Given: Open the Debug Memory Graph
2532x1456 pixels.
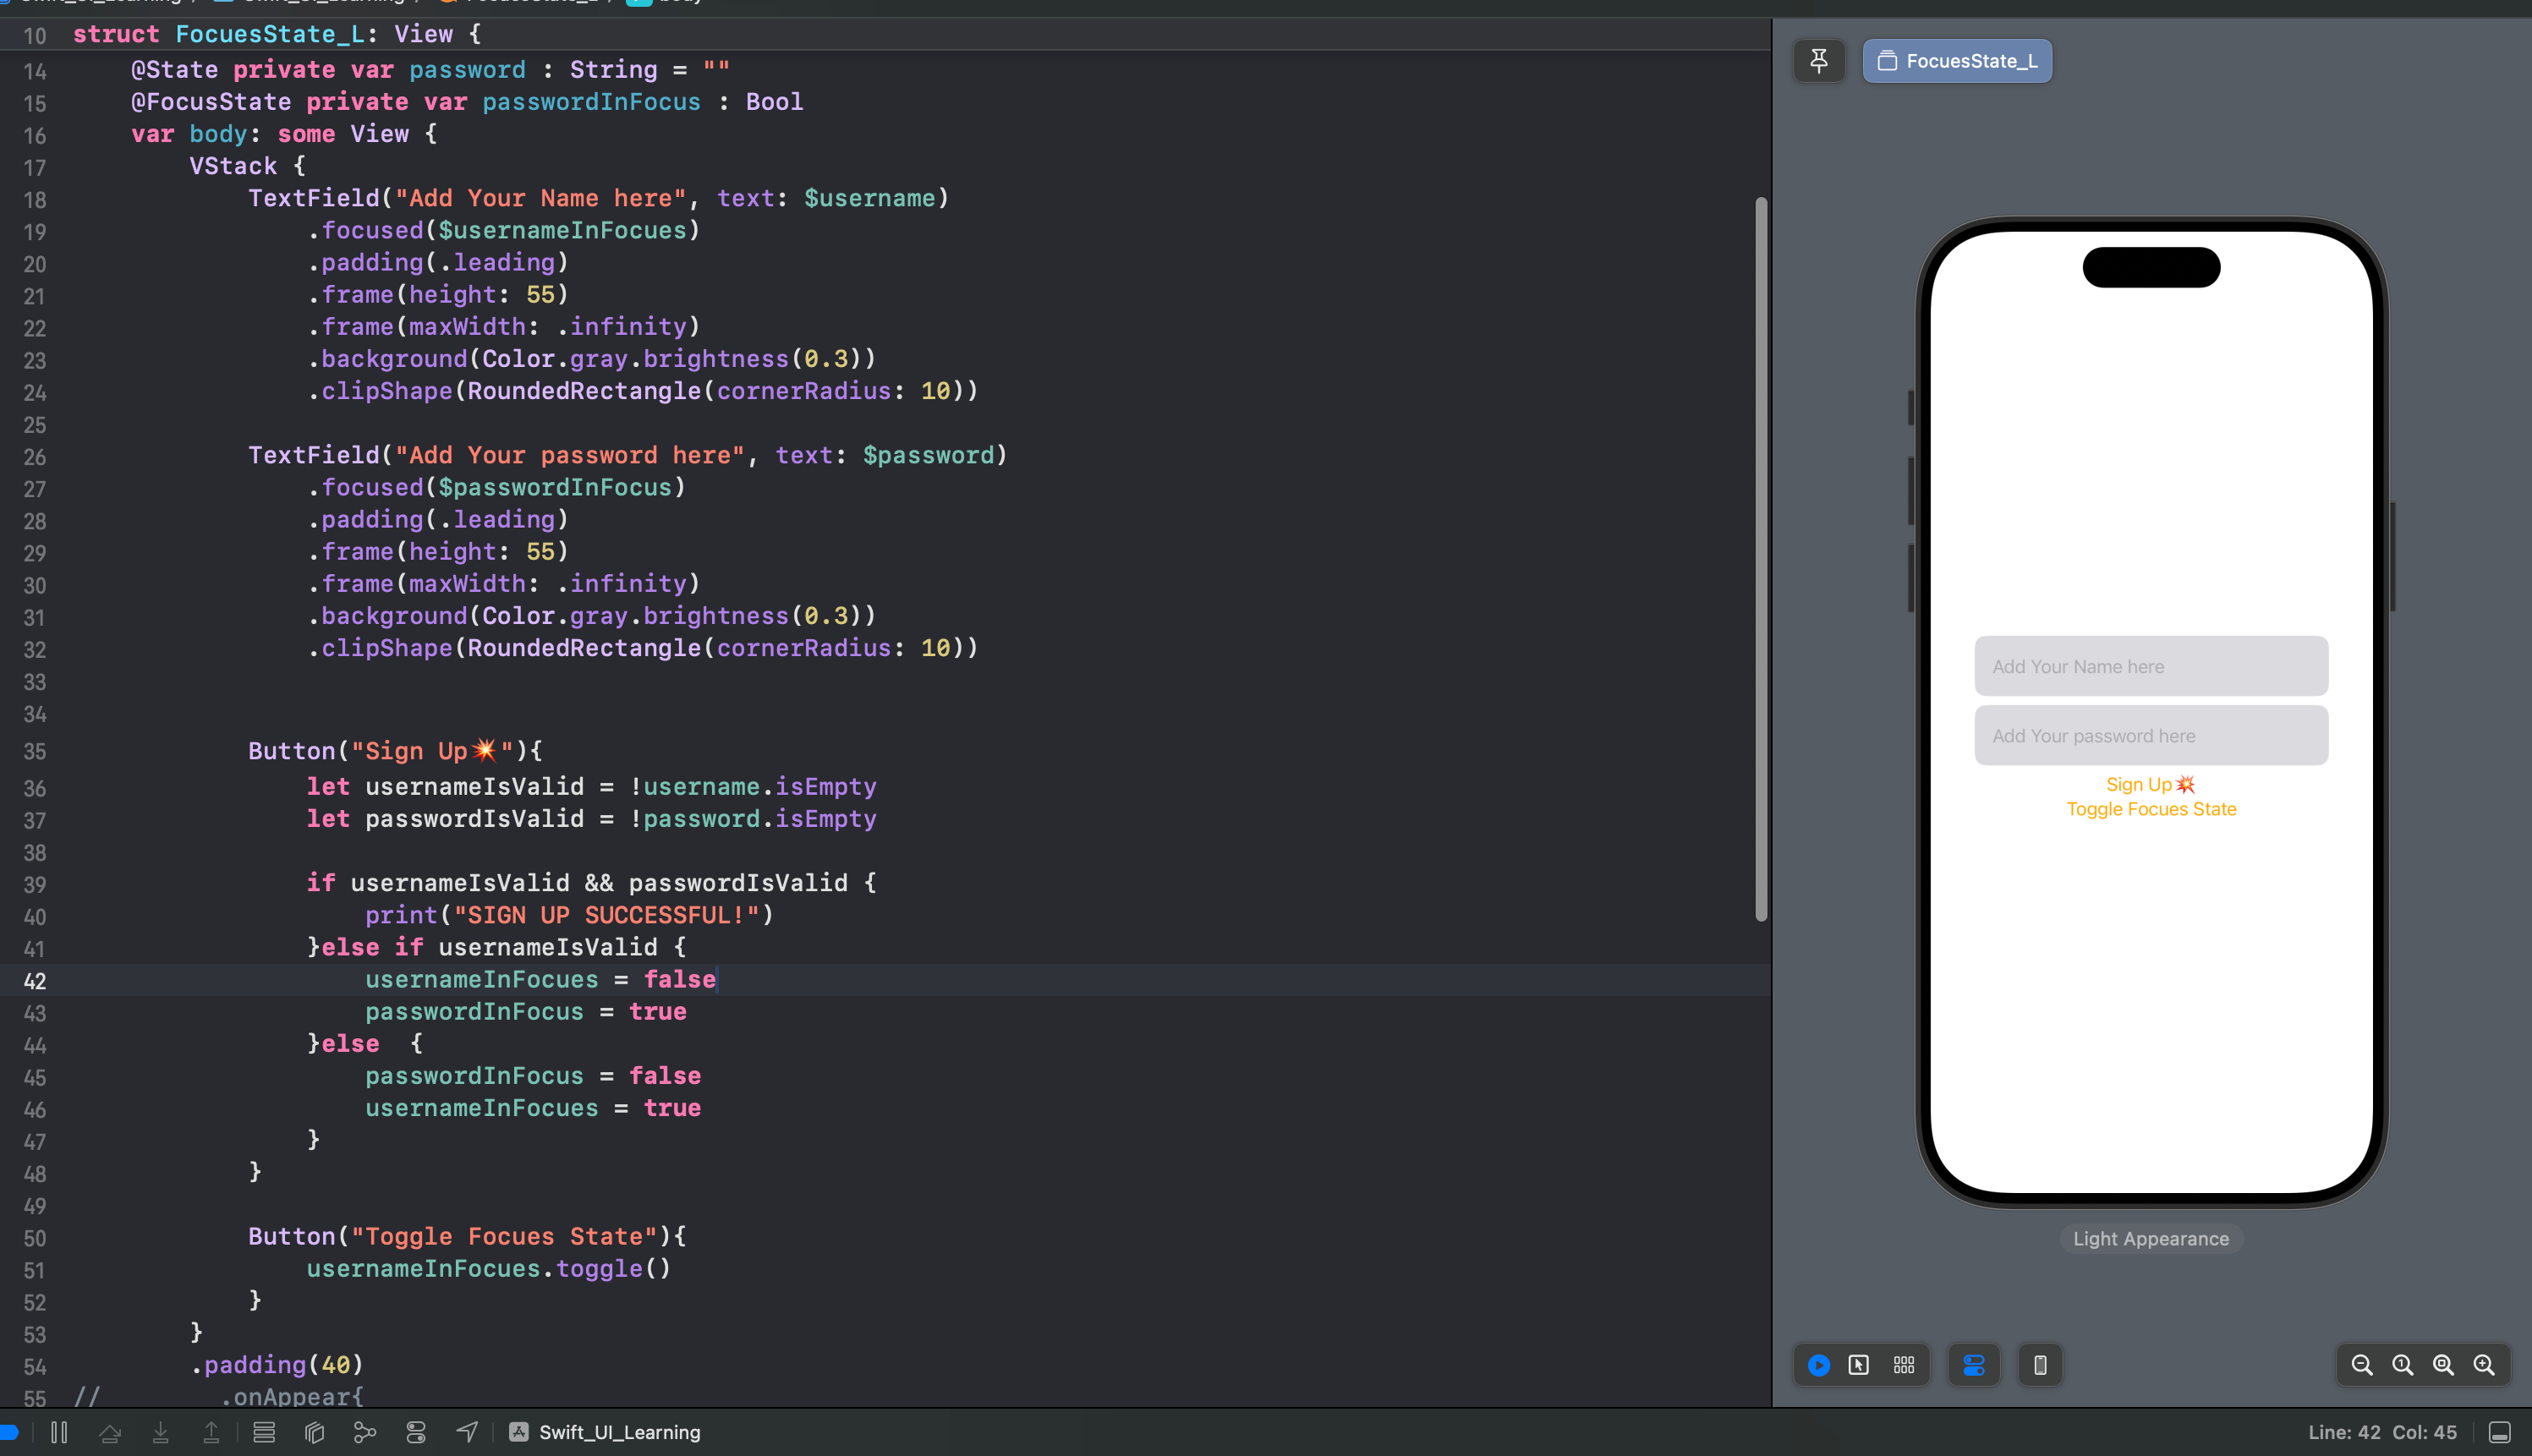Looking at the screenshot, I should point(365,1432).
